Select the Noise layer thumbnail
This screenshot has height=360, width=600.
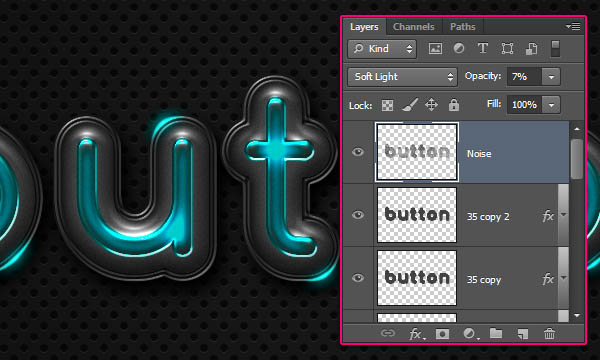point(417,152)
